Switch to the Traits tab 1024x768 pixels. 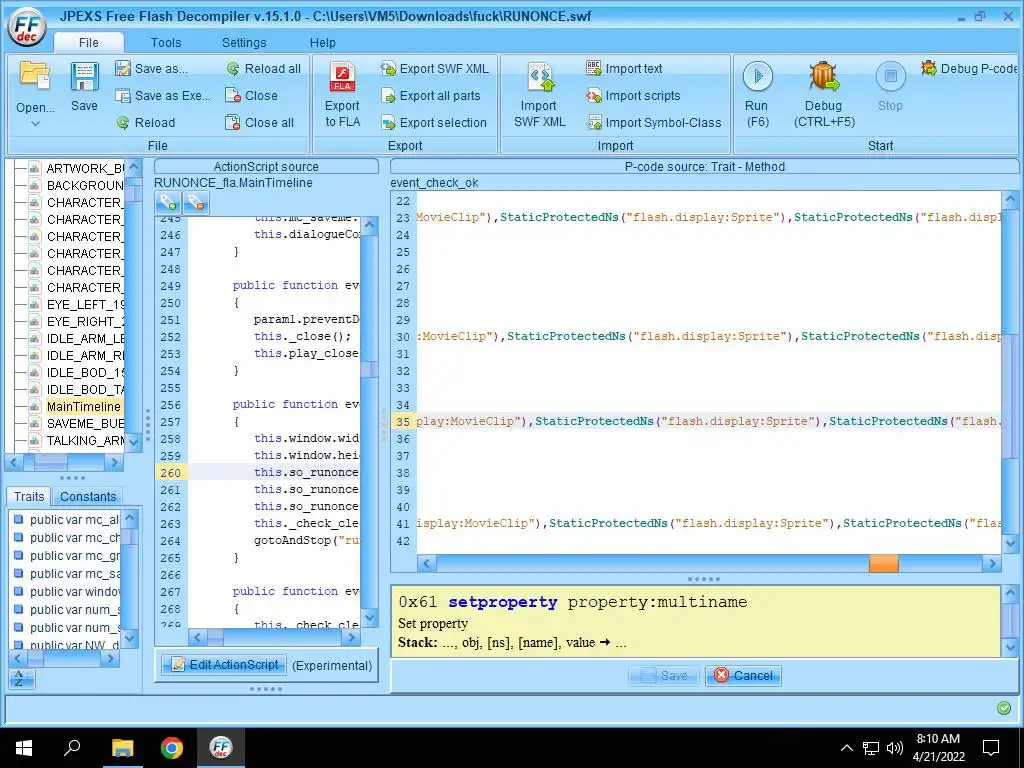[29, 496]
